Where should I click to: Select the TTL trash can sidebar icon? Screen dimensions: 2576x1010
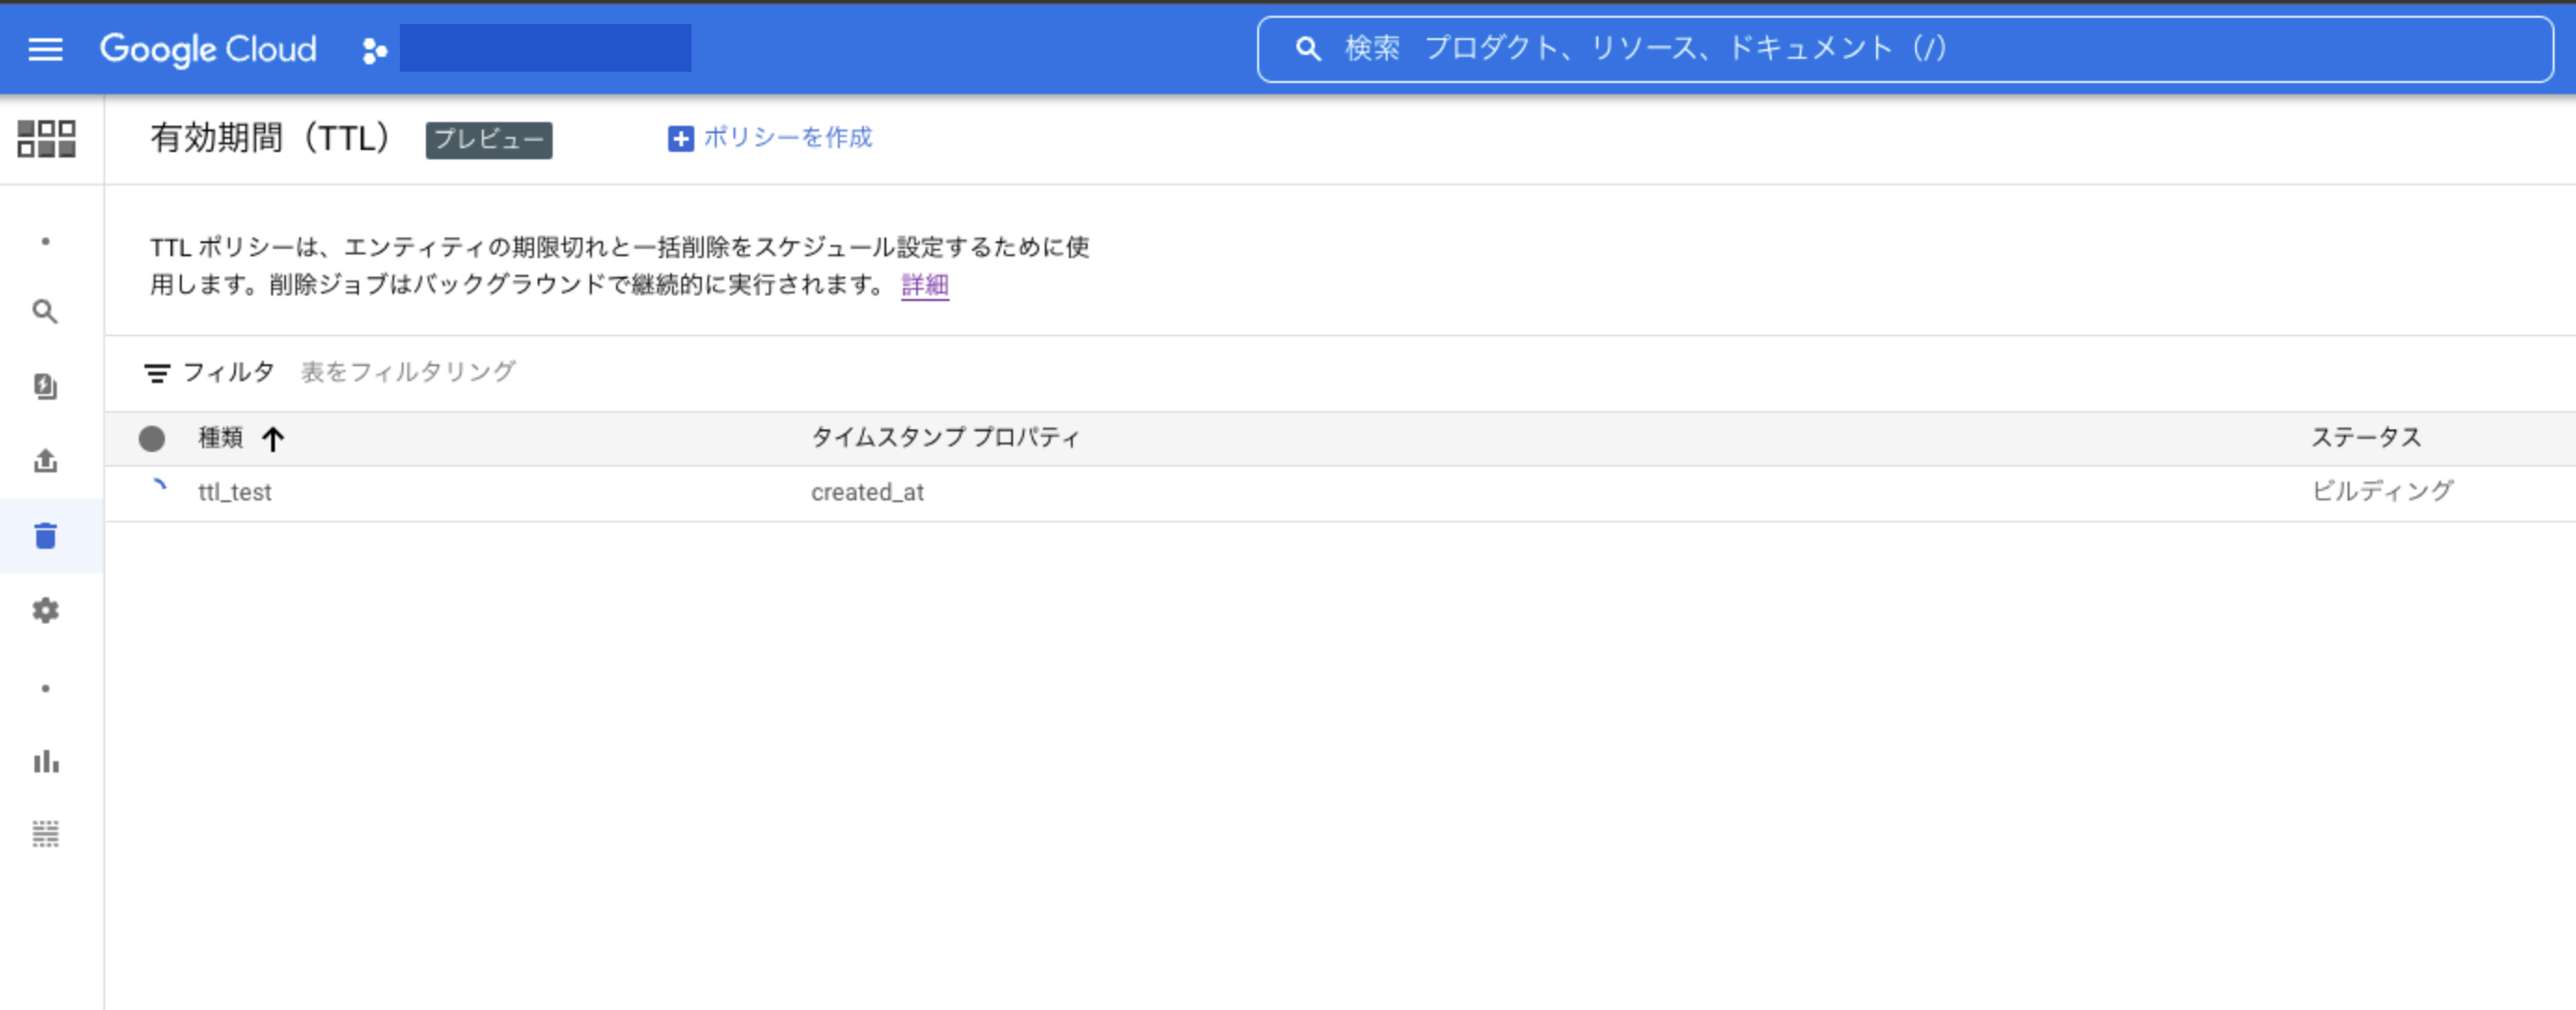(x=45, y=536)
